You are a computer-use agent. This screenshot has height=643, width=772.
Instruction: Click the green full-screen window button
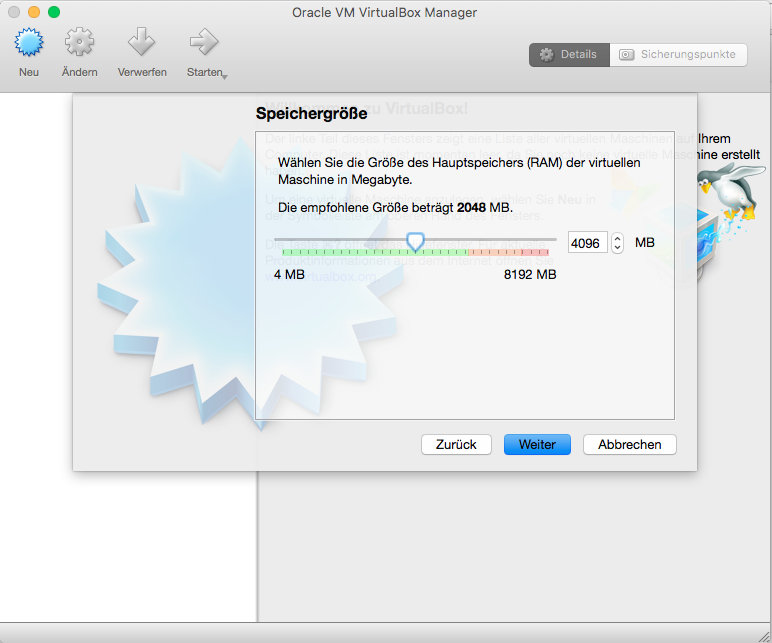(x=54, y=12)
